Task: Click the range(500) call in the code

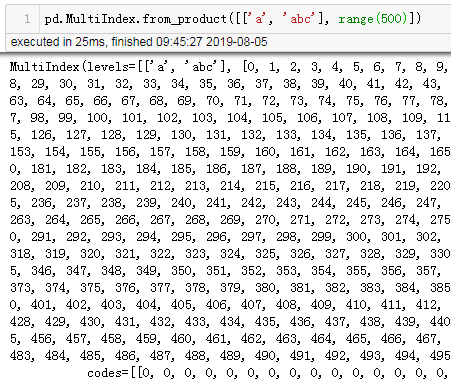Action: (x=373, y=19)
